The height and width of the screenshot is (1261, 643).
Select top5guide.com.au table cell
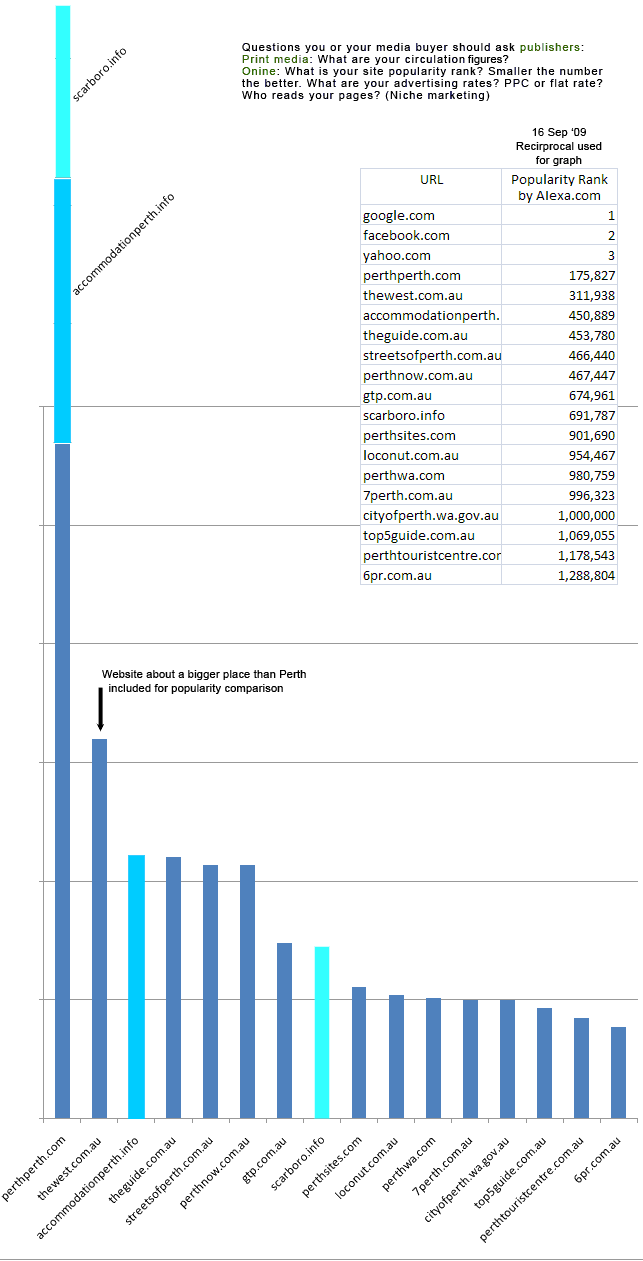click(431, 535)
